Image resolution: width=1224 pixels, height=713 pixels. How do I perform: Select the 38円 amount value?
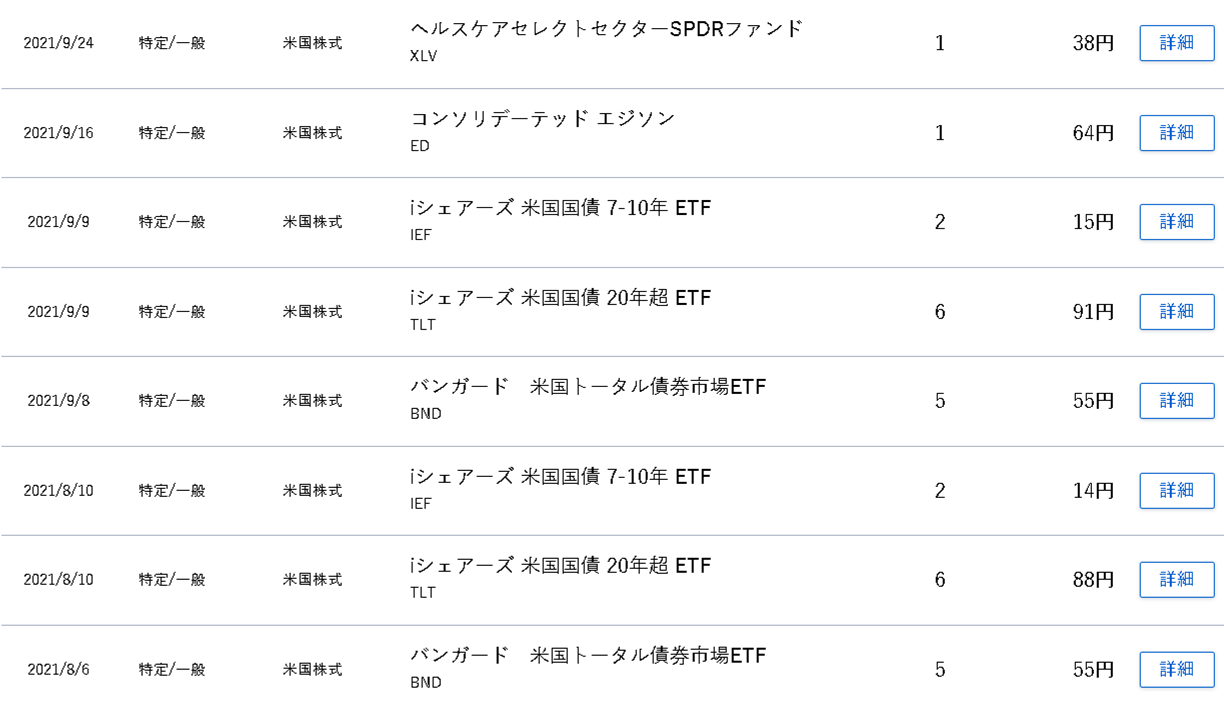[1093, 44]
